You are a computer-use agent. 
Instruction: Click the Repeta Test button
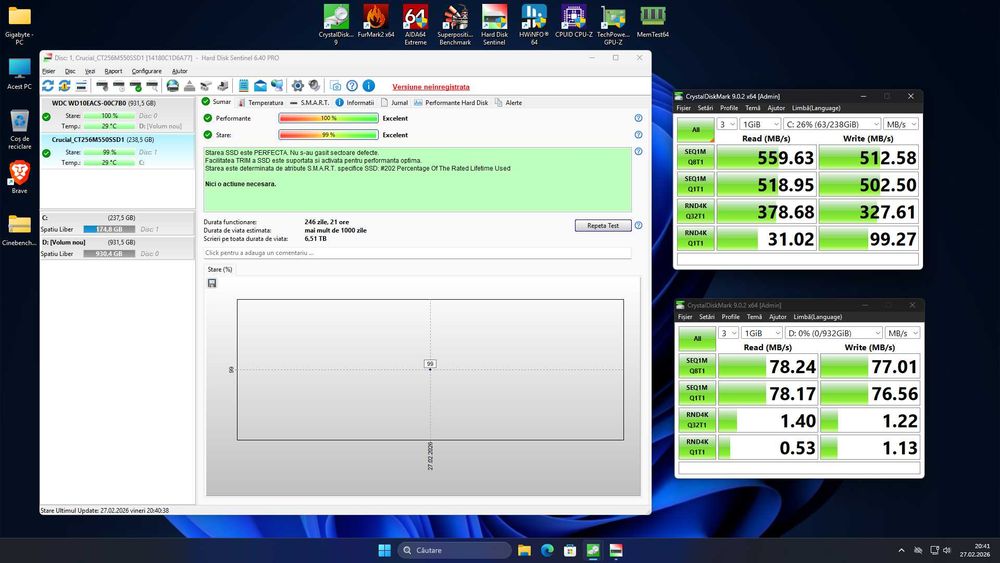[x=603, y=226]
